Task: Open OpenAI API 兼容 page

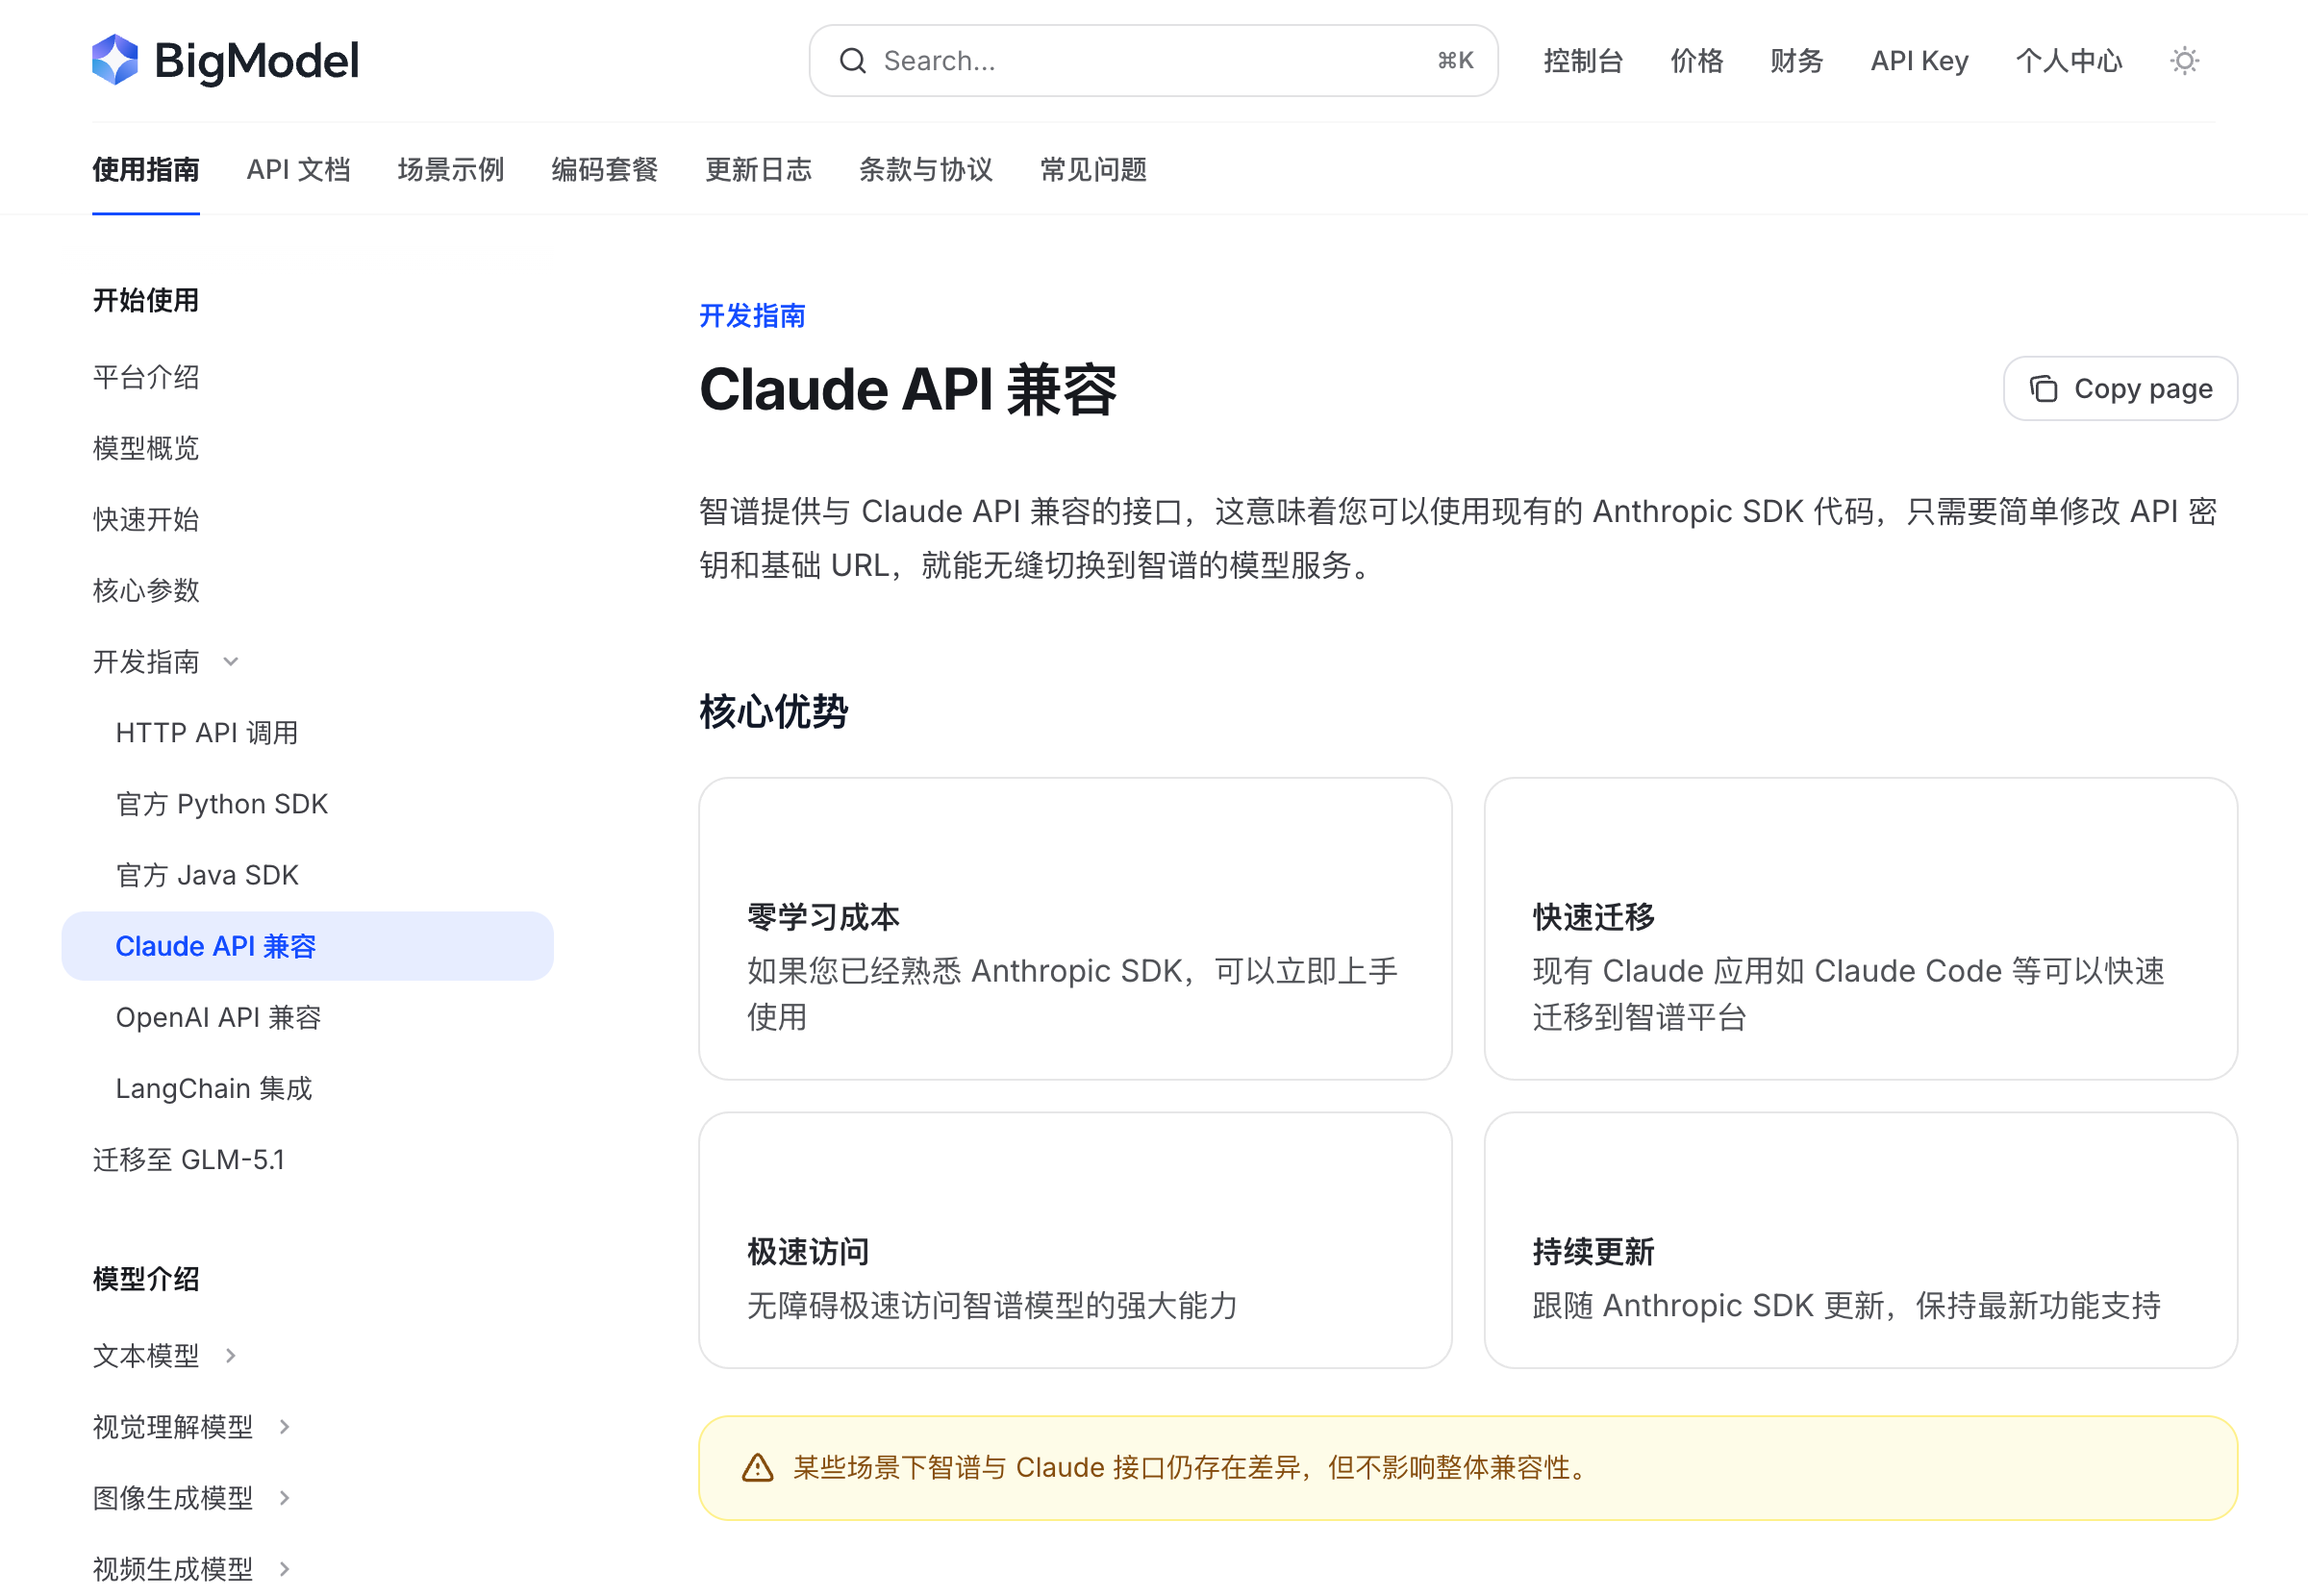Action: pos(218,1017)
